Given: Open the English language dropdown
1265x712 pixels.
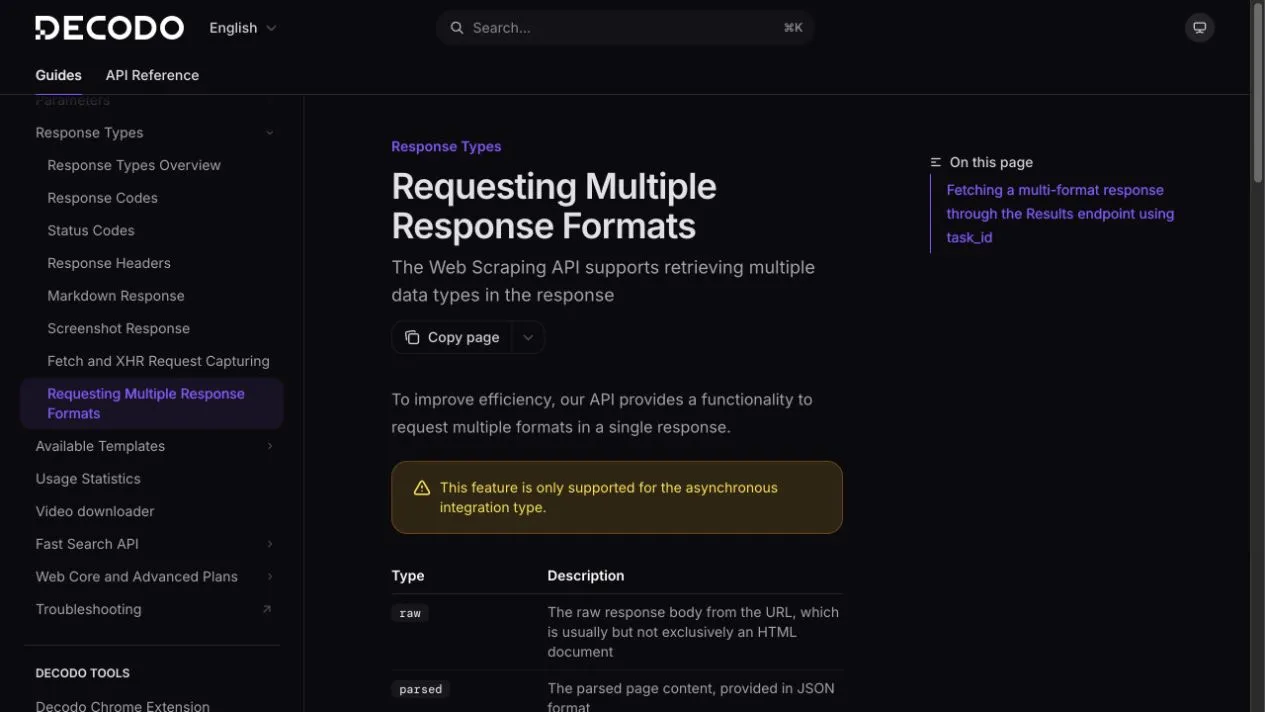Looking at the screenshot, I should coord(243,28).
